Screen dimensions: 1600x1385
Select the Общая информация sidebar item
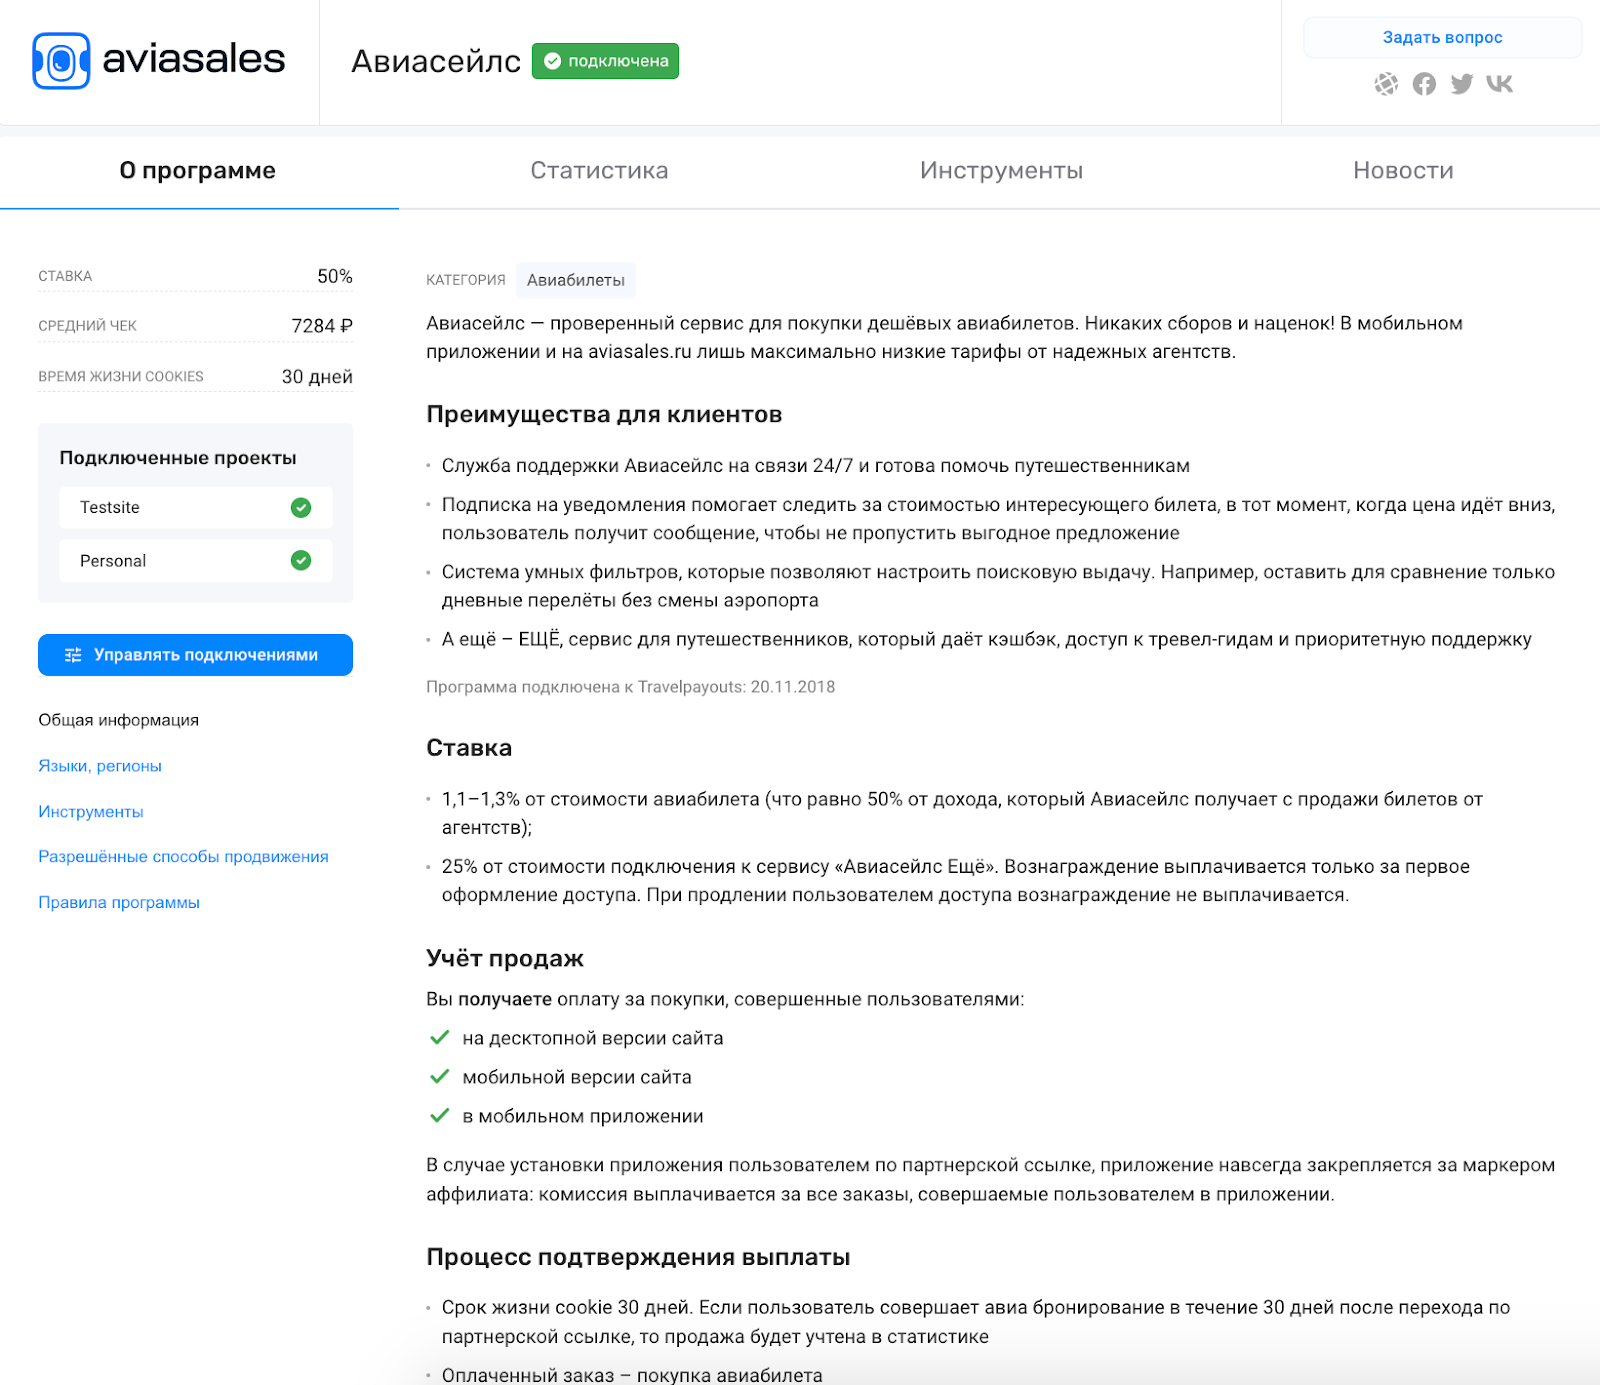tap(119, 720)
